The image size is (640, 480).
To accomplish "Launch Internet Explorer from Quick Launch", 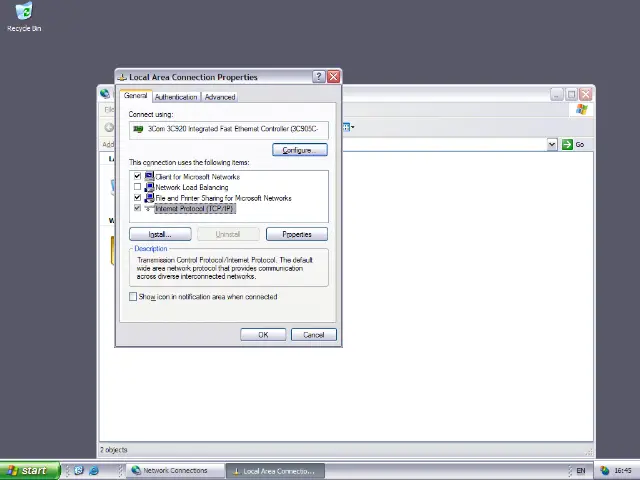I will pos(94,471).
